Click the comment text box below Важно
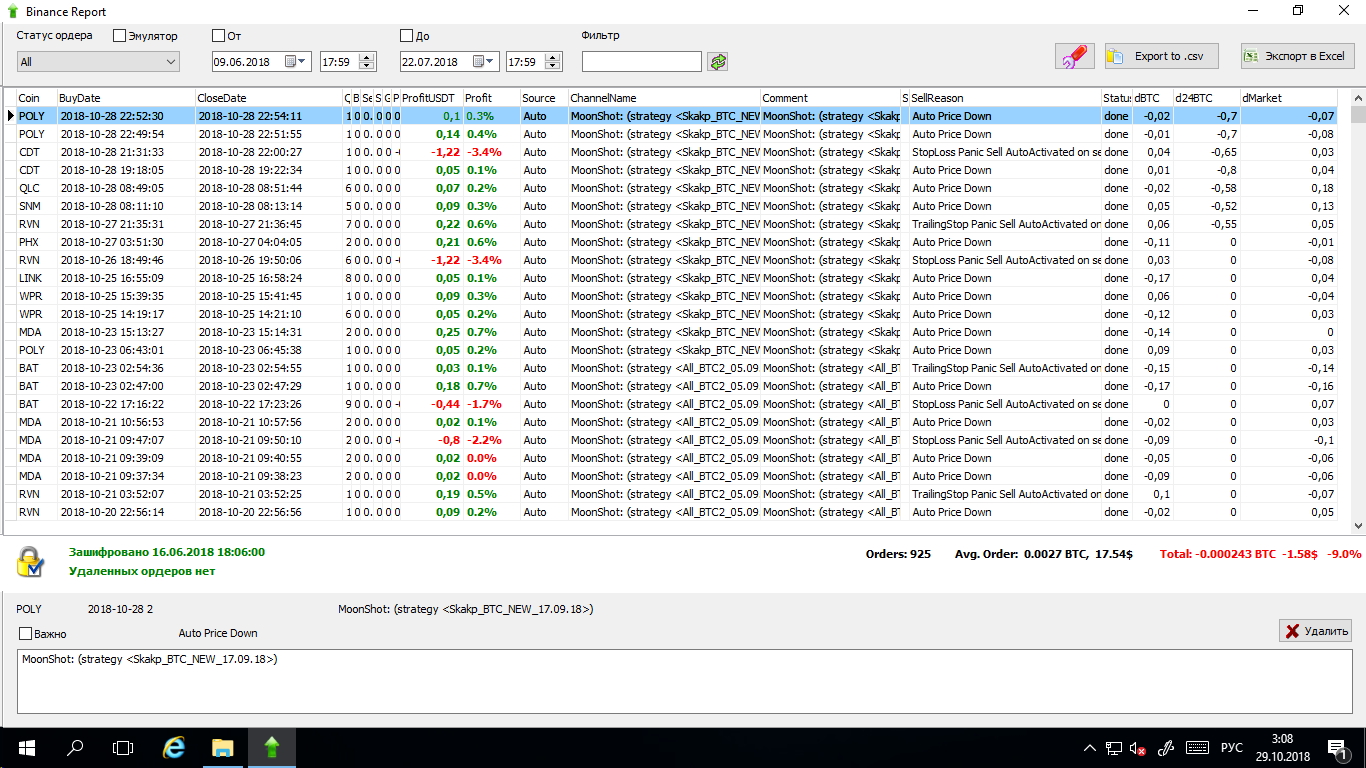The width and height of the screenshot is (1366, 768). click(x=685, y=681)
